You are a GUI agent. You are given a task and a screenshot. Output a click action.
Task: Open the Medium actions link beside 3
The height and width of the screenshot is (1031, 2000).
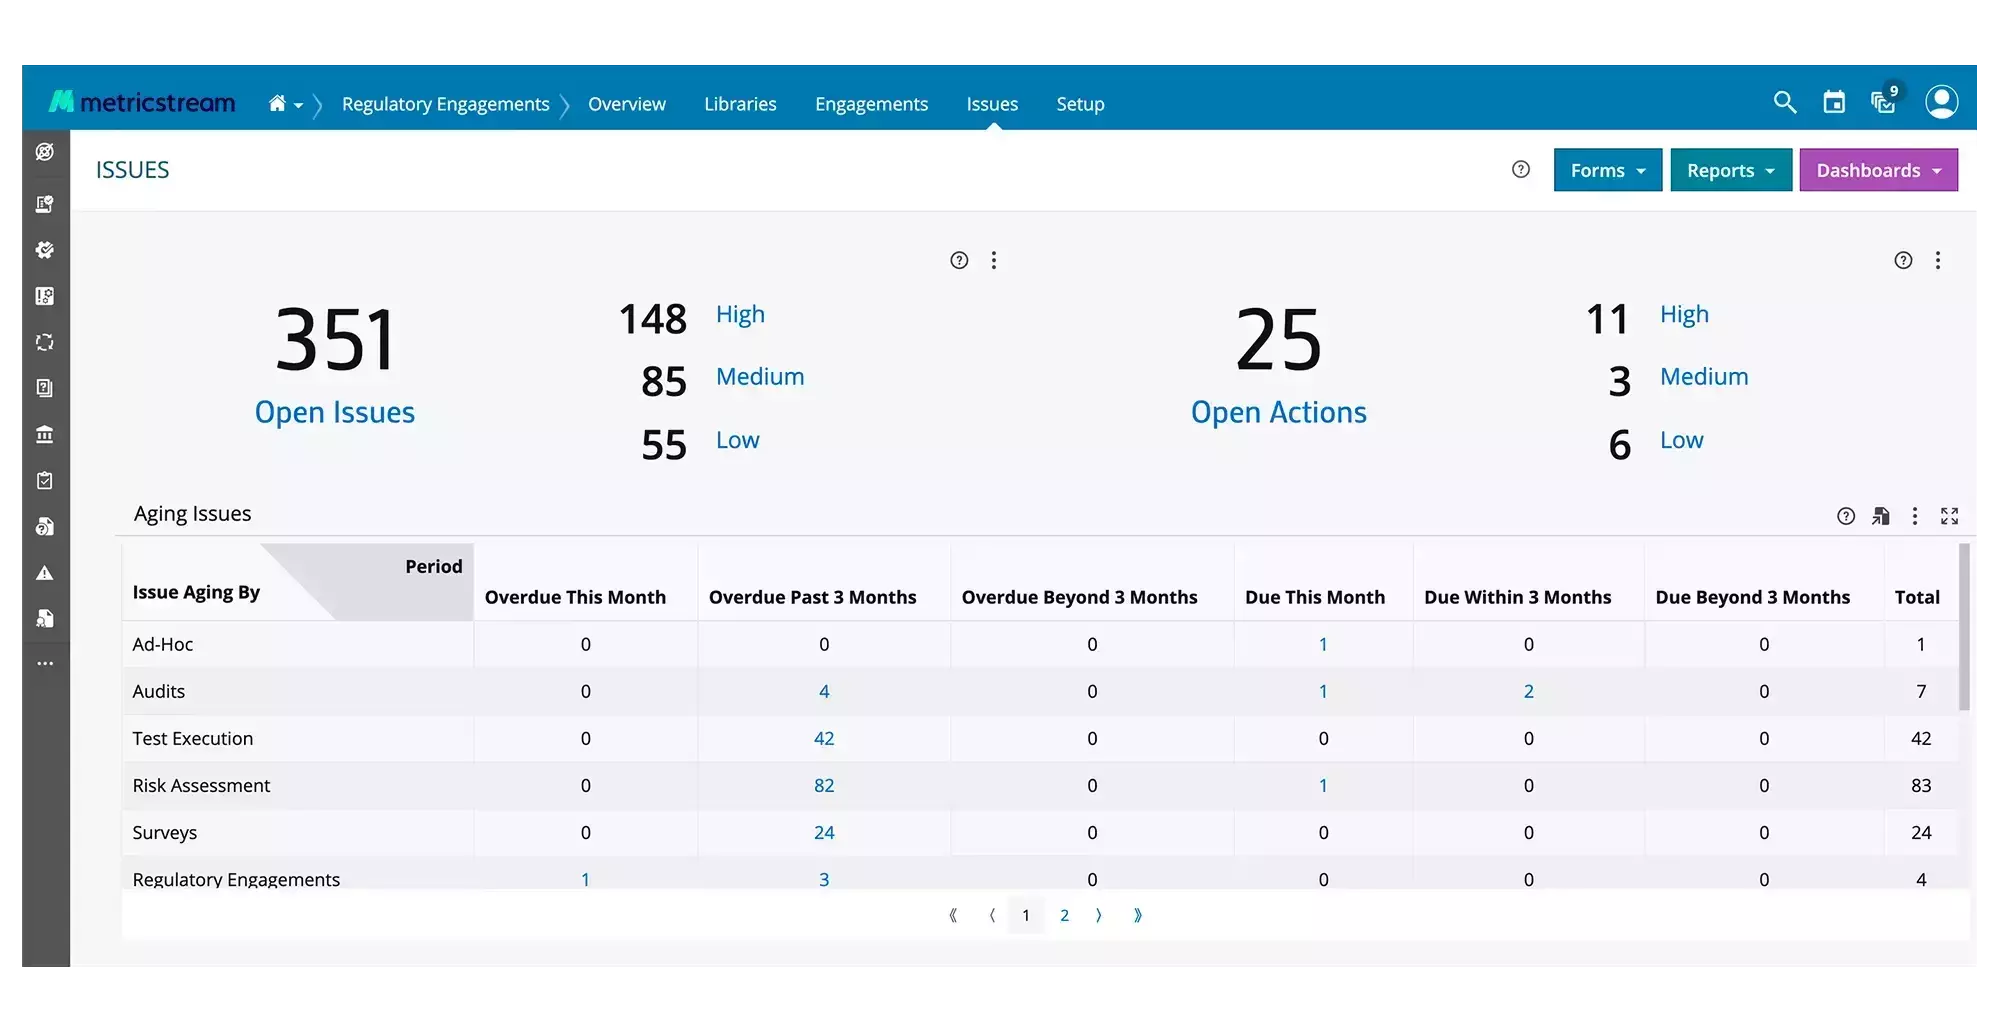[x=1704, y=377]
